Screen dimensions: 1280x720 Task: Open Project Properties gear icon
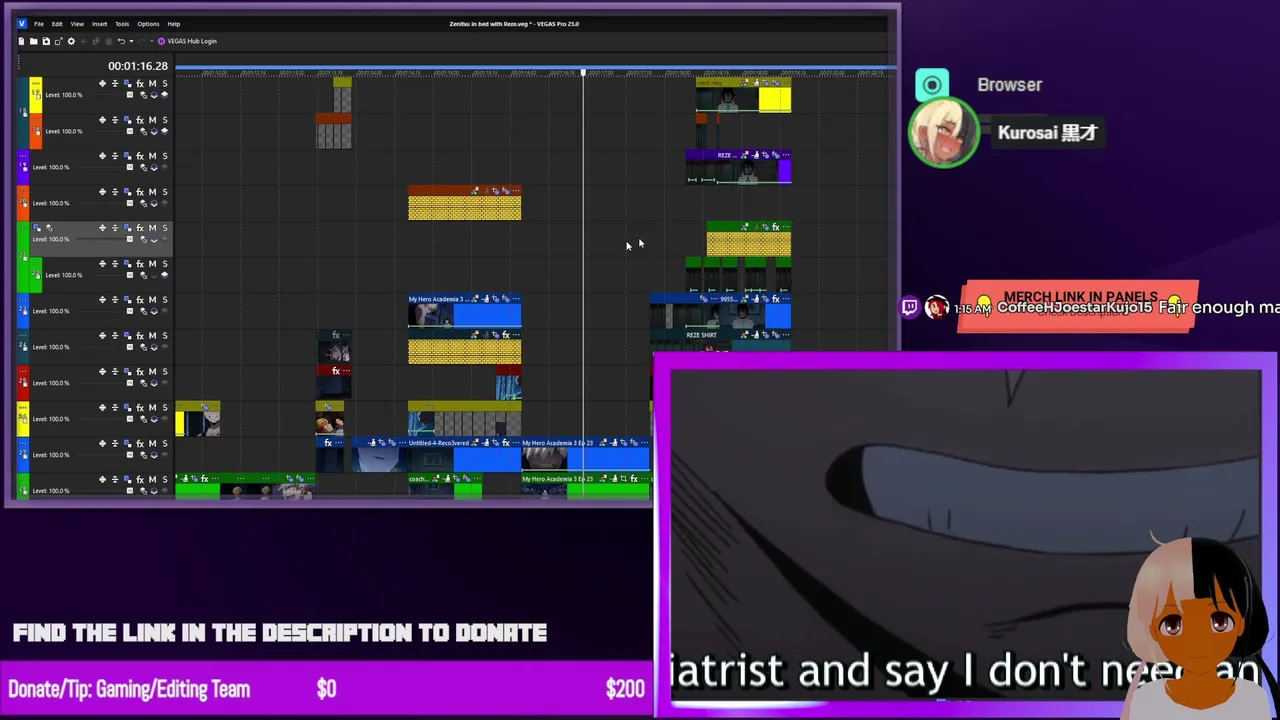(x=71, y=41)
